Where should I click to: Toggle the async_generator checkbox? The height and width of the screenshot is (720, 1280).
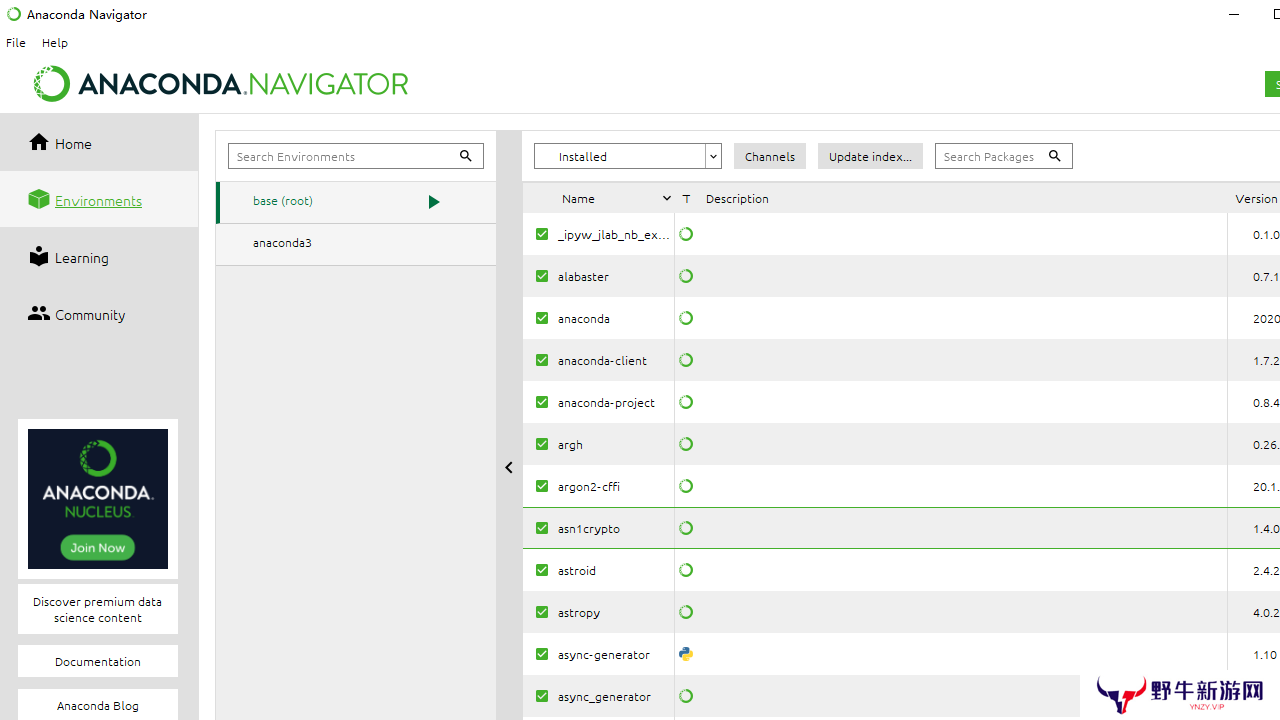542,696
